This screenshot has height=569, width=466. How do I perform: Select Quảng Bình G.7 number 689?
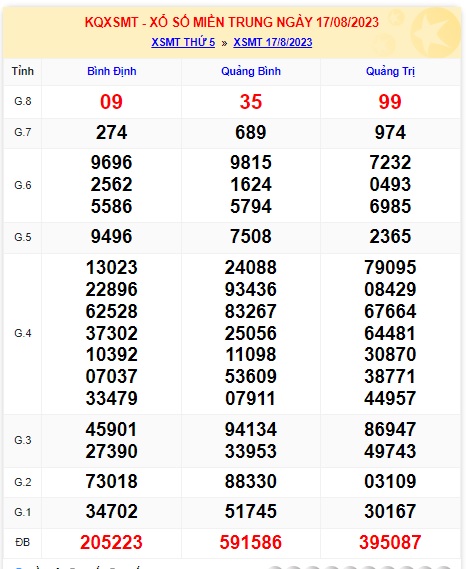[251, 132]
